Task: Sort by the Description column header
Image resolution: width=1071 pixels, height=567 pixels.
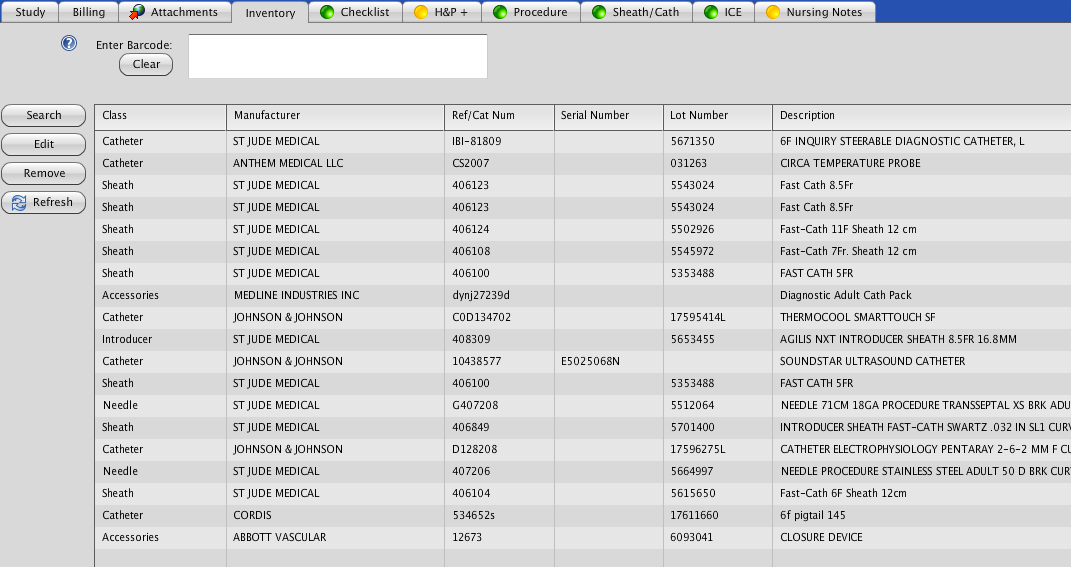Action: coord(921,117)
